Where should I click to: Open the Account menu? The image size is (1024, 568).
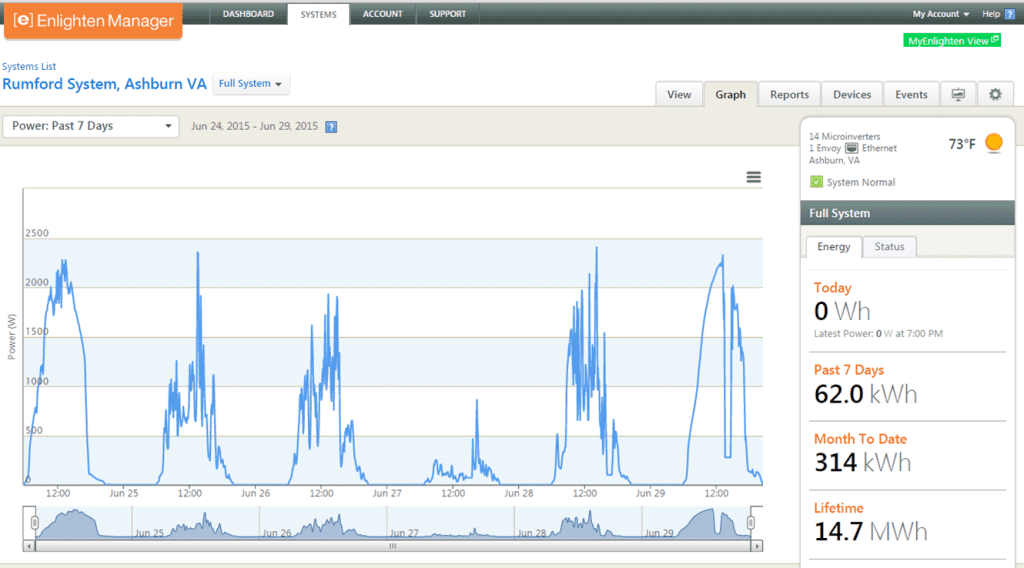383,14
